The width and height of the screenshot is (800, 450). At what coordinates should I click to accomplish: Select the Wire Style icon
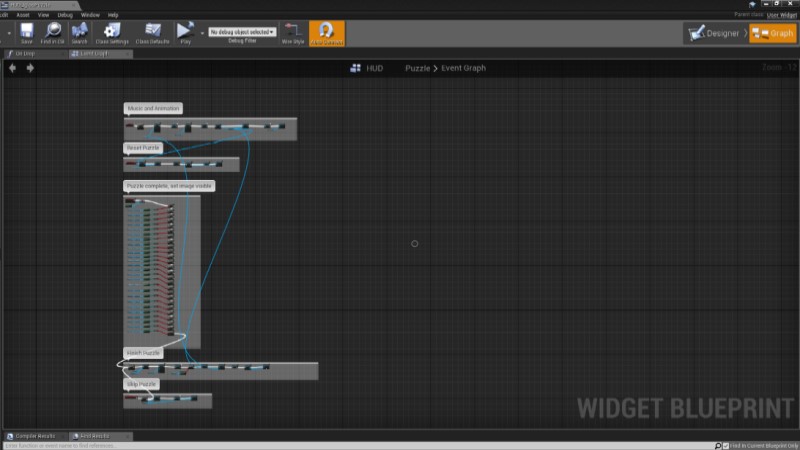coord(292,33)
